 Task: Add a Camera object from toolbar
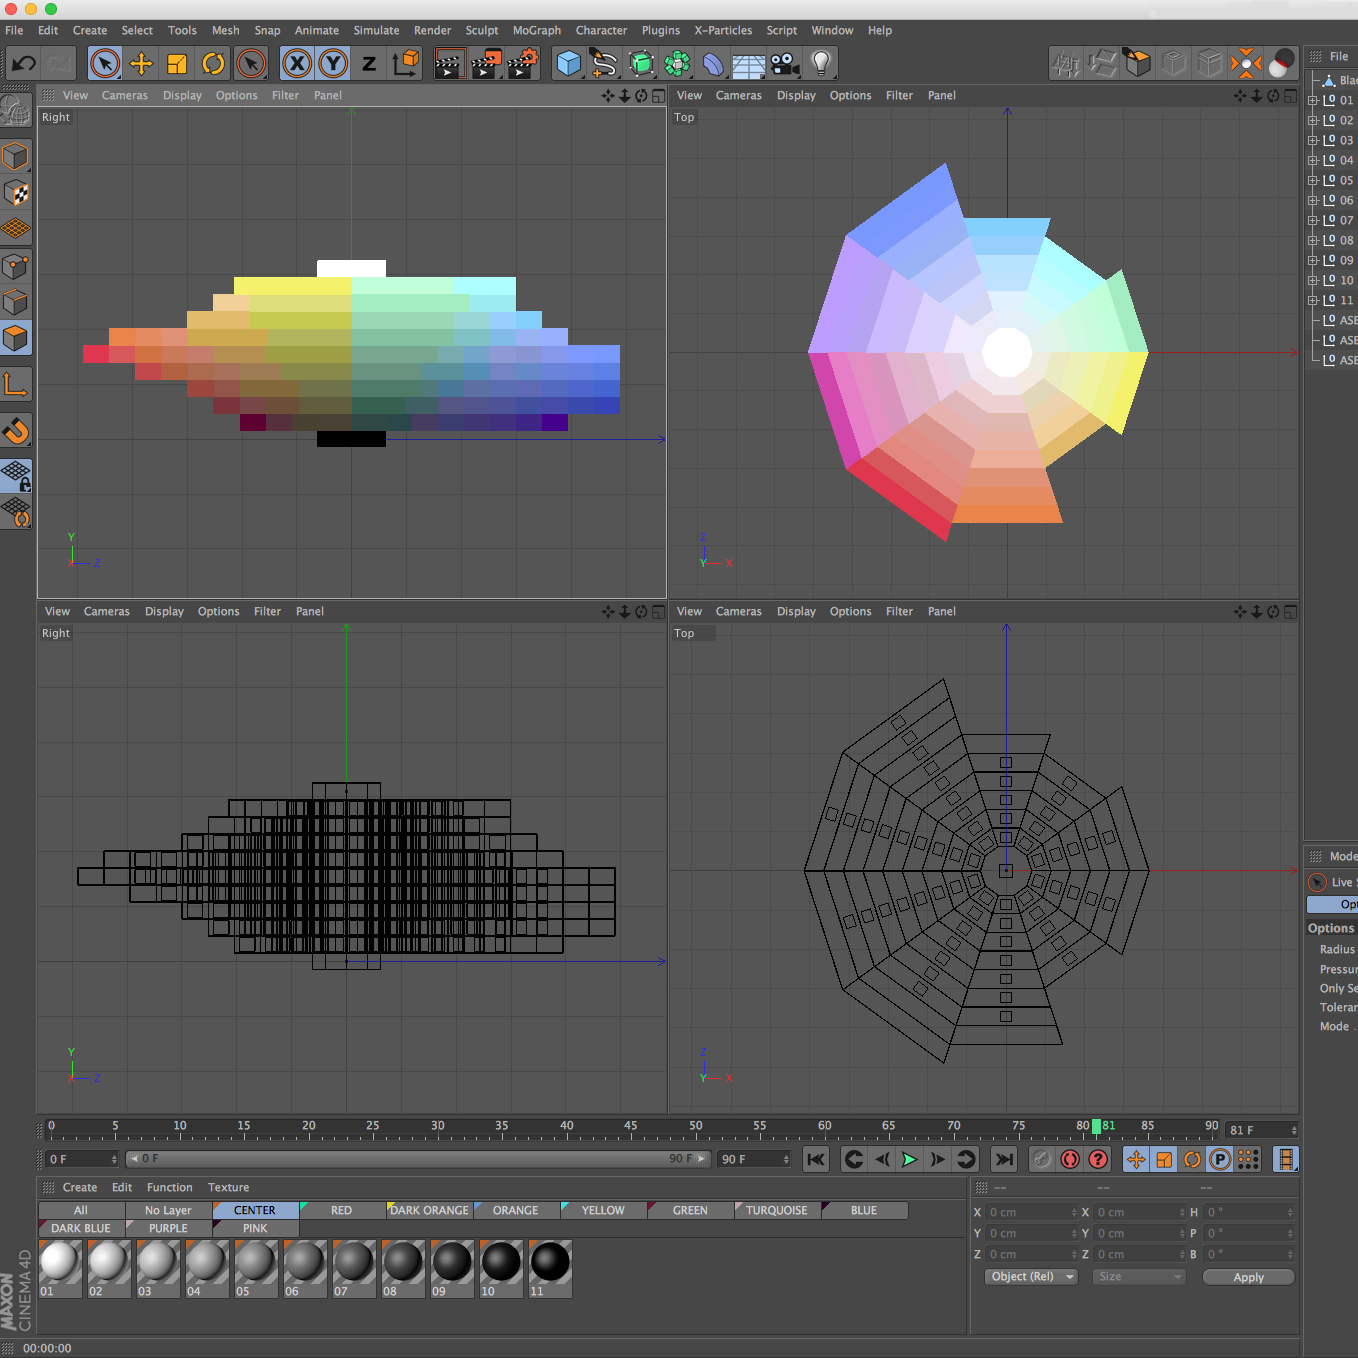tap(785, 64)
